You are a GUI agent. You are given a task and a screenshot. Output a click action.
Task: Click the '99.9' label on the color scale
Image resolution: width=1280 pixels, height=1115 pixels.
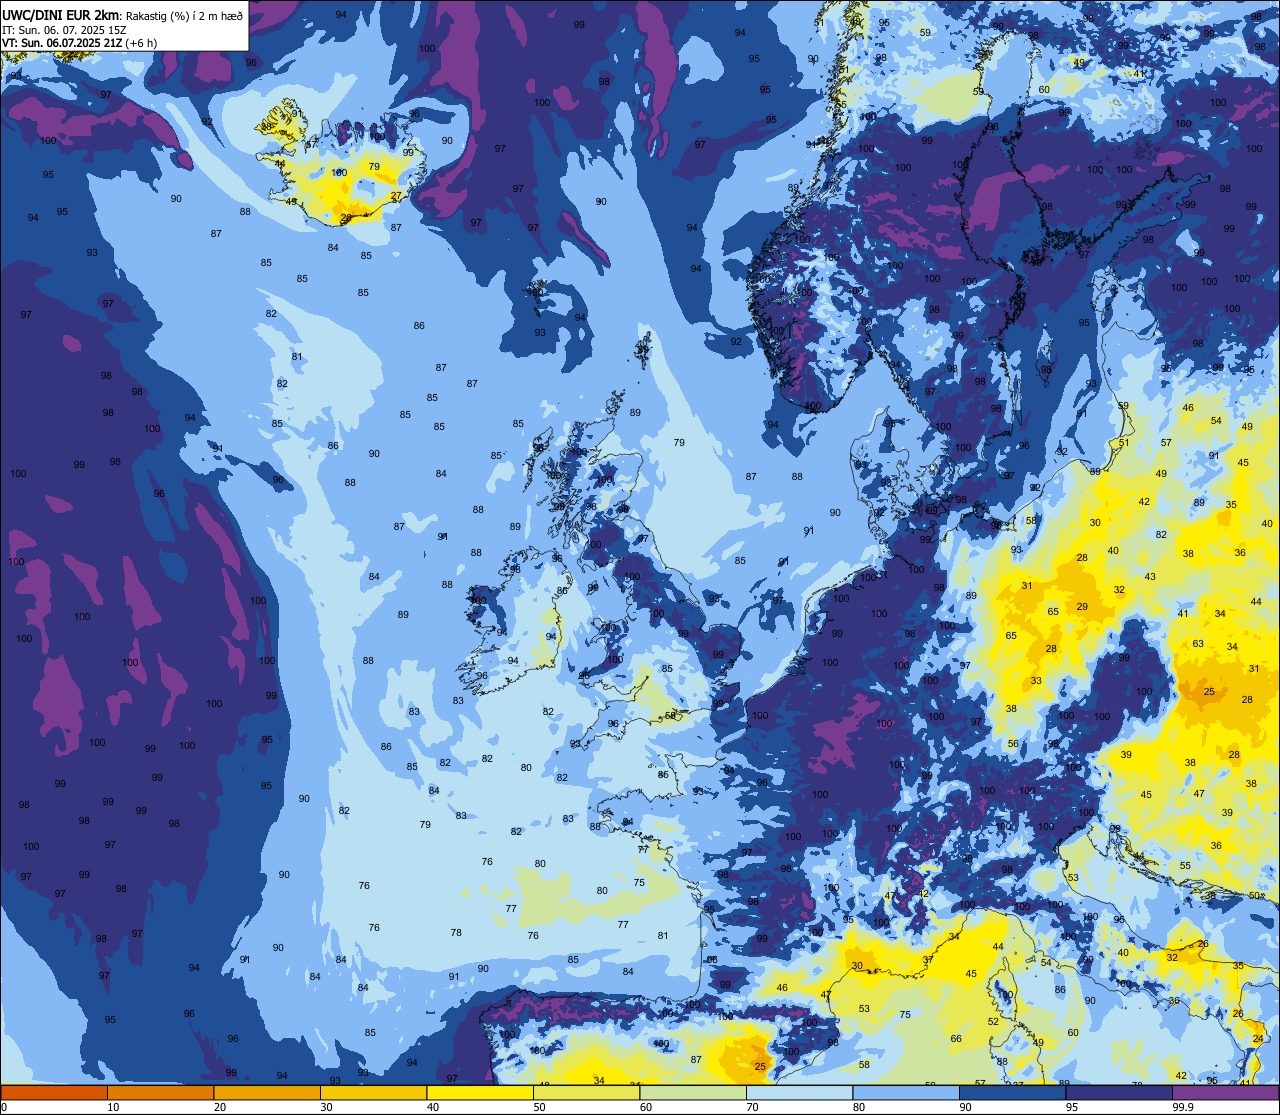point(1183,1107)
